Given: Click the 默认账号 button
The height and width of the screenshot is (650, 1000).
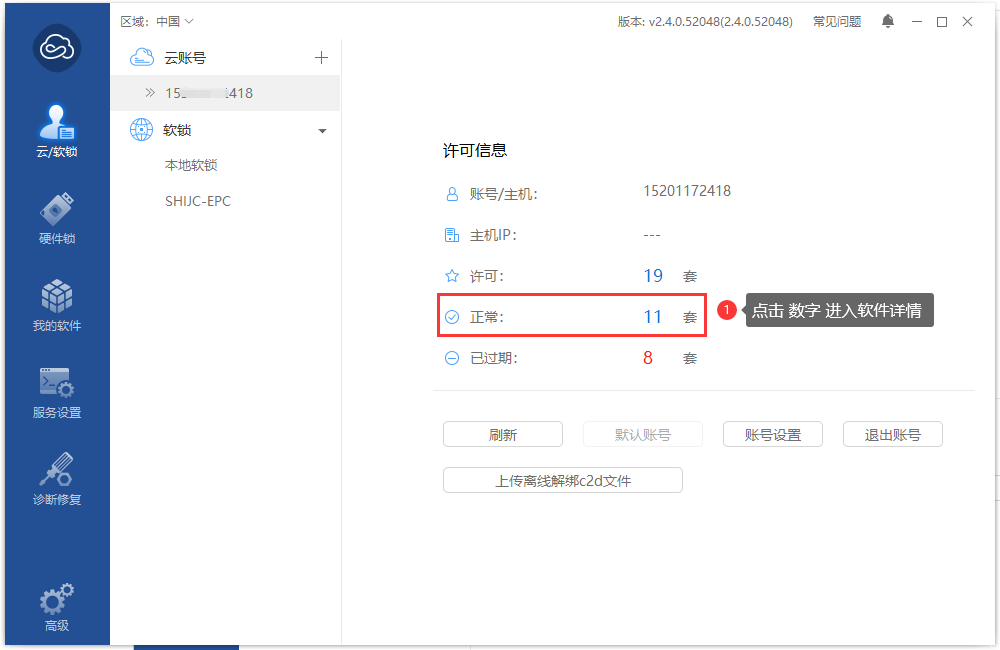Looking at the screenshot, I should pos(643,434).
